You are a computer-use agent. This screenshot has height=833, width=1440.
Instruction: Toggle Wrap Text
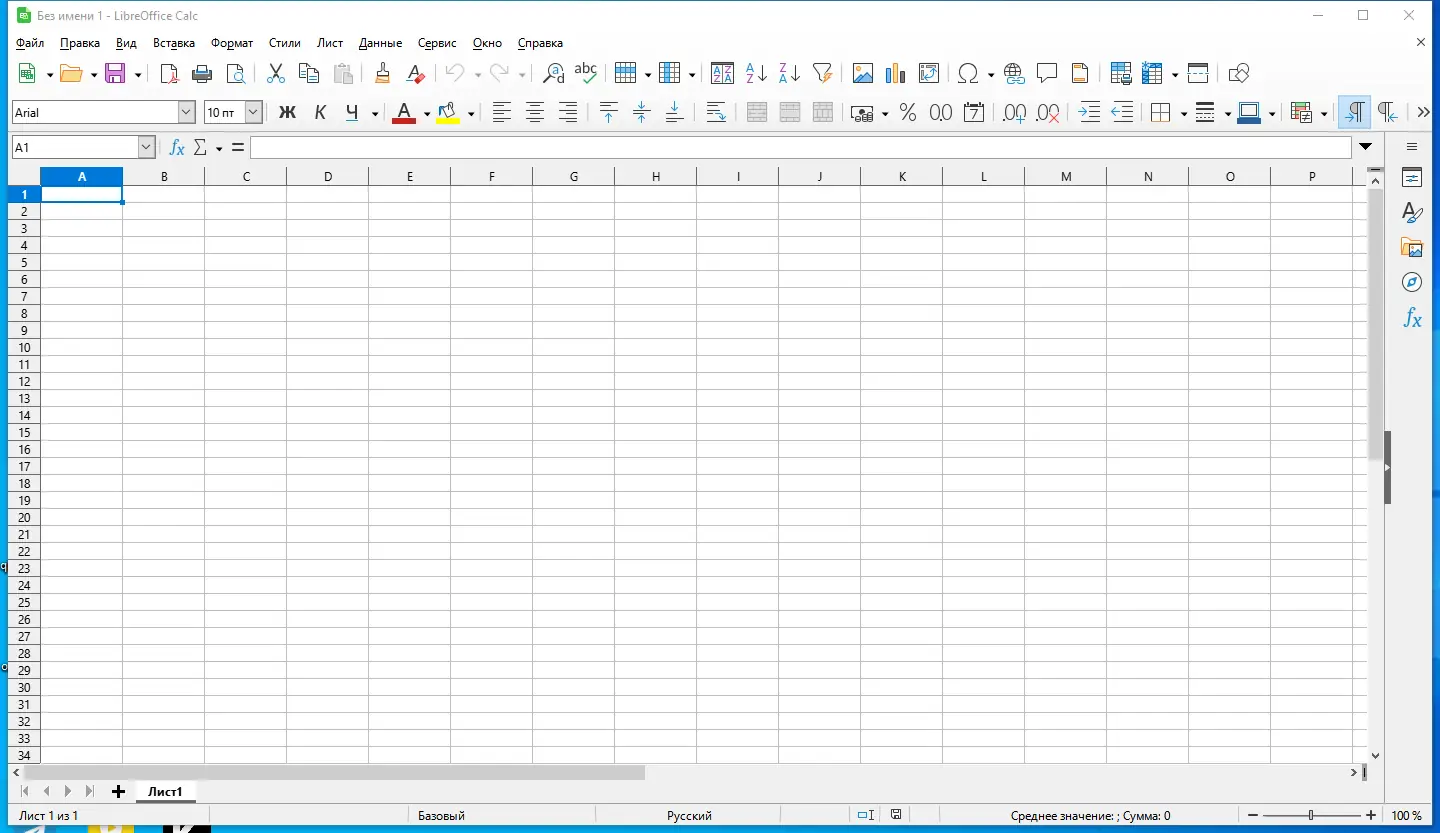coord(716,113)
